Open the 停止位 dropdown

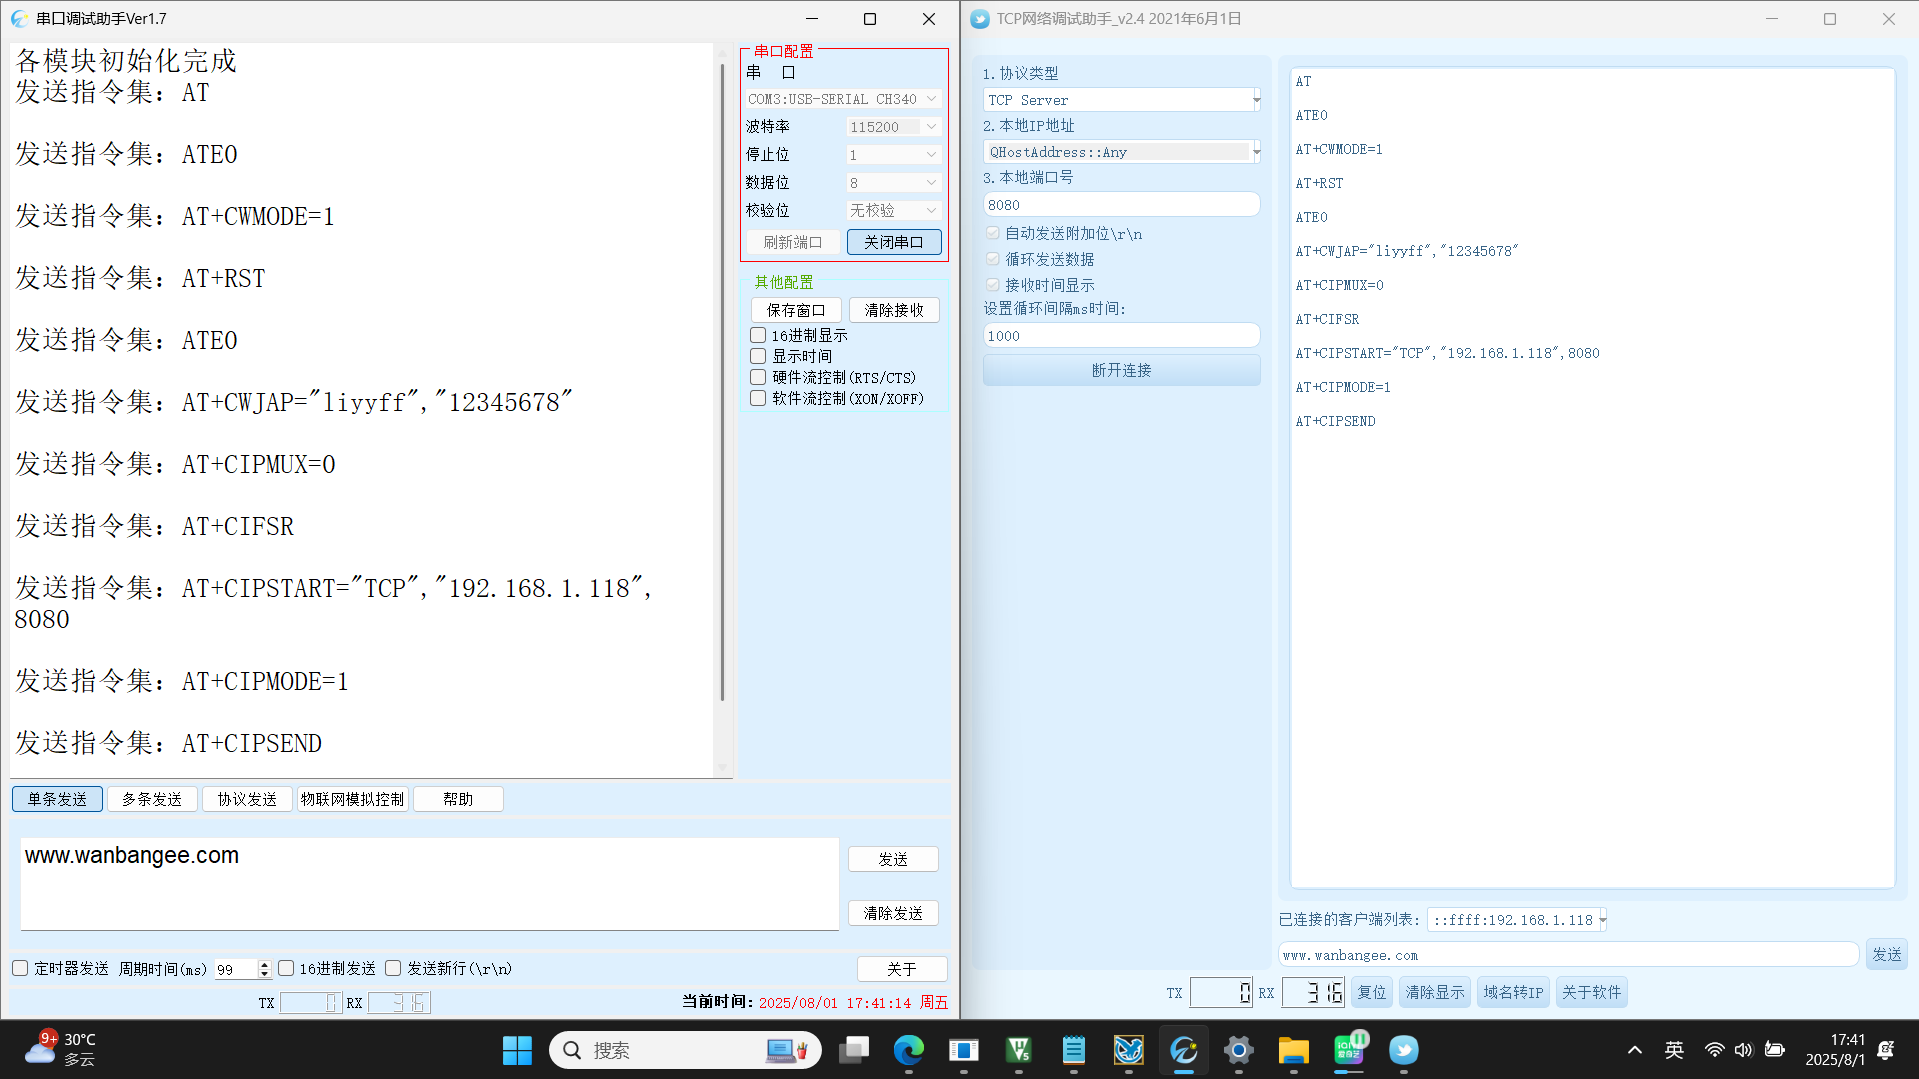click(x=892, y=155)
